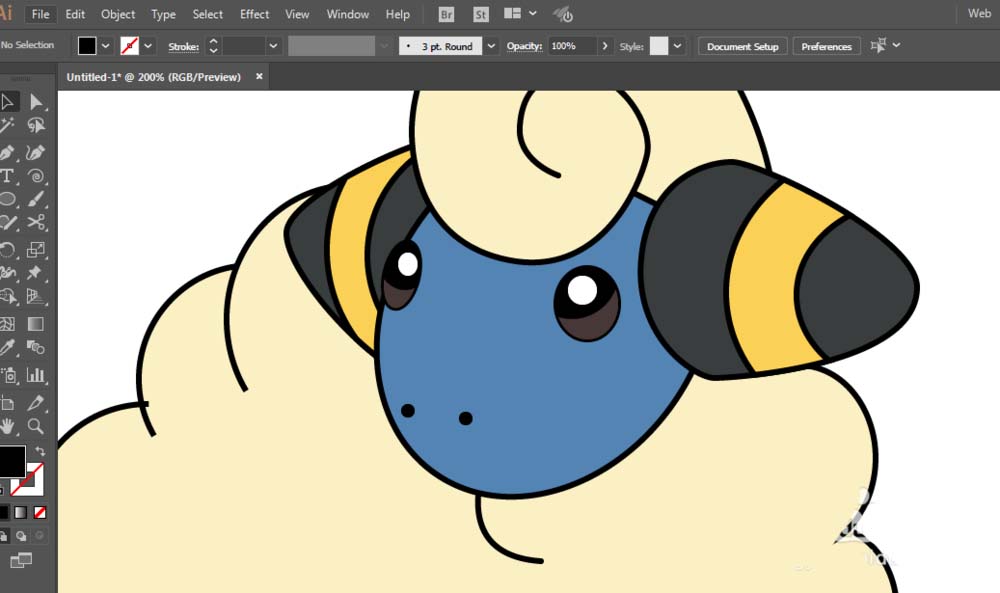
Task: Activate the Blend tool
Action: (x=36, y=348)
